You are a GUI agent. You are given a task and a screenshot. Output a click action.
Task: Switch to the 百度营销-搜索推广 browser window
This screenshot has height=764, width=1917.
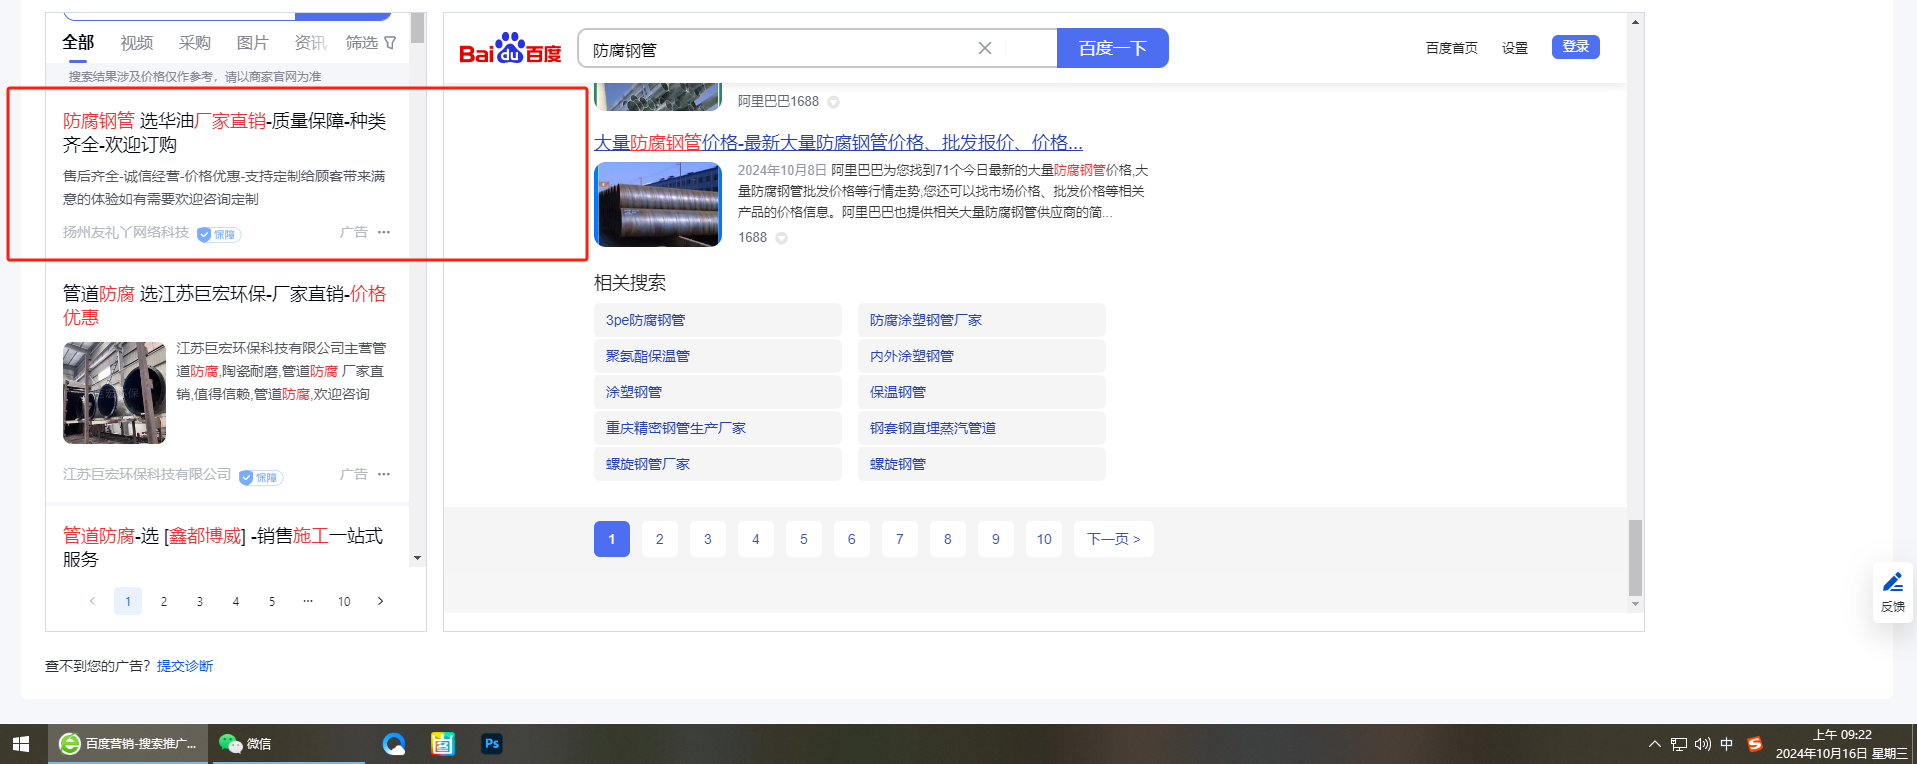pyautogui.click(x=128, y=744)
